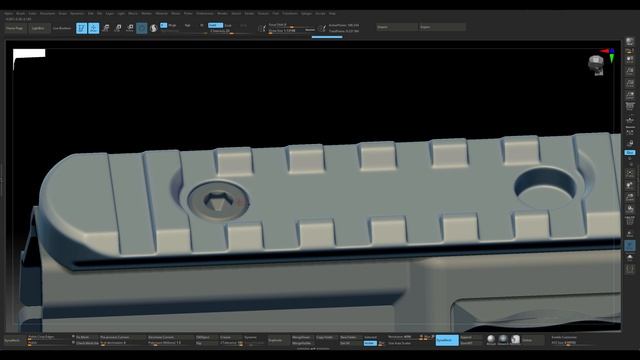Screen dimensions: 640x360
Task: Adjust the Draw Size slider
Action: tap(286, 31)
